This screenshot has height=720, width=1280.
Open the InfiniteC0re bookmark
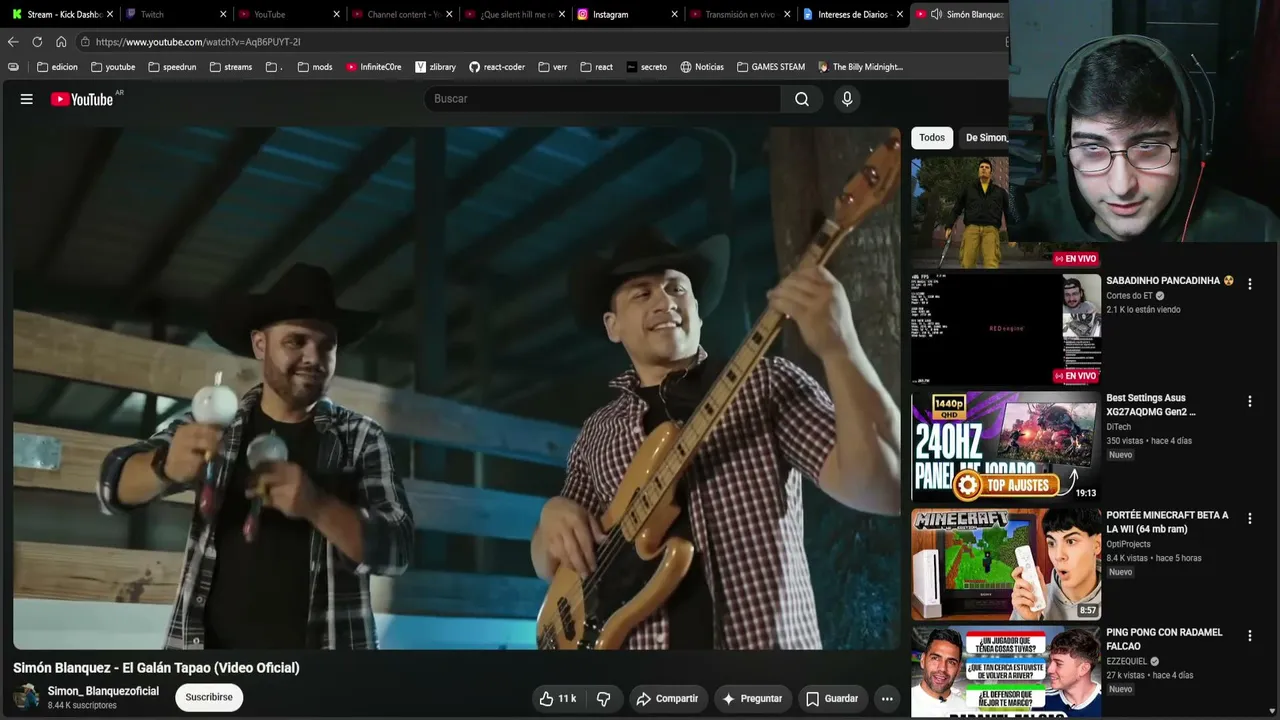[x=374, y=67]
